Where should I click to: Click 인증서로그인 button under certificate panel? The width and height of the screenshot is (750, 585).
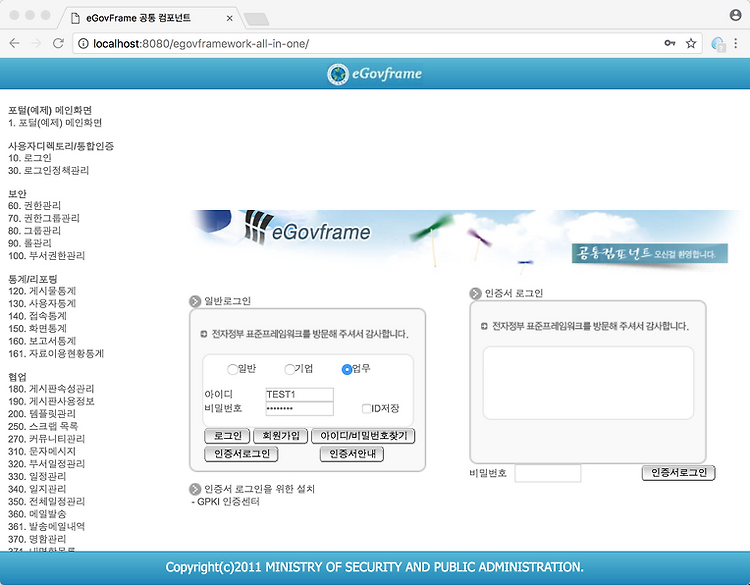[678, 473]
